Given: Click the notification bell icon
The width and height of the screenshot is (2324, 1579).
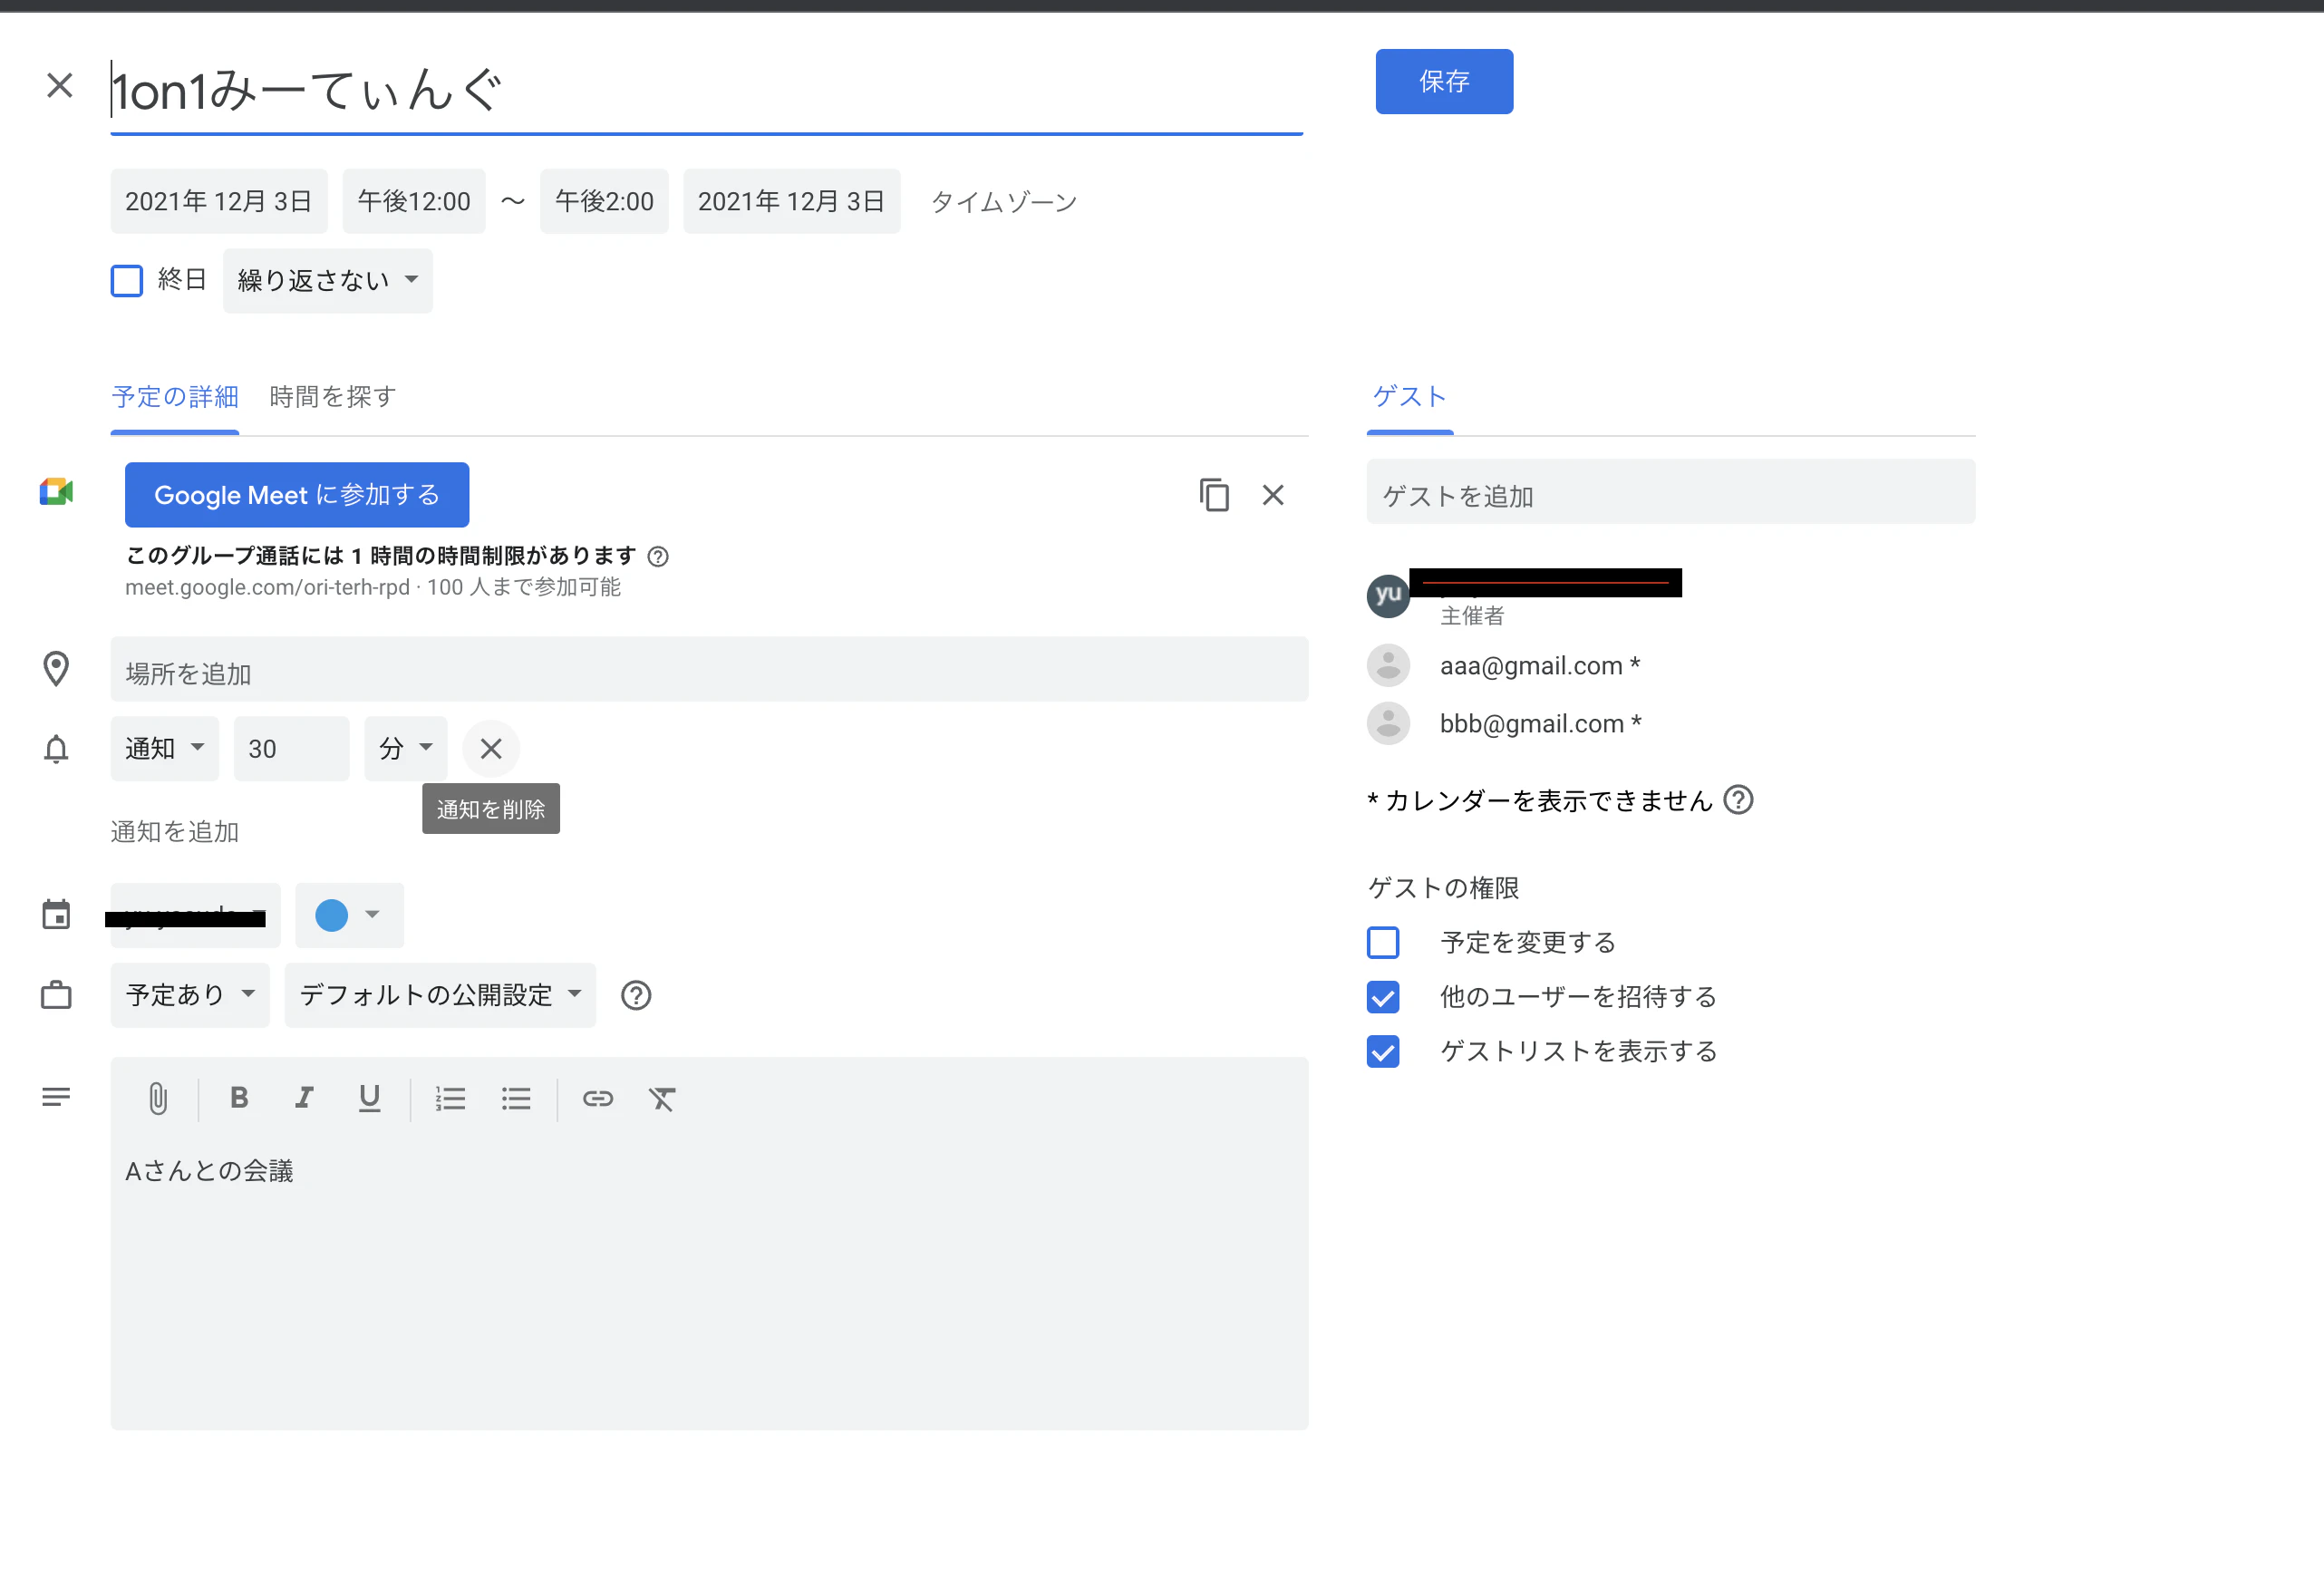Looking at the screenshot, I should tap(56, 748).
